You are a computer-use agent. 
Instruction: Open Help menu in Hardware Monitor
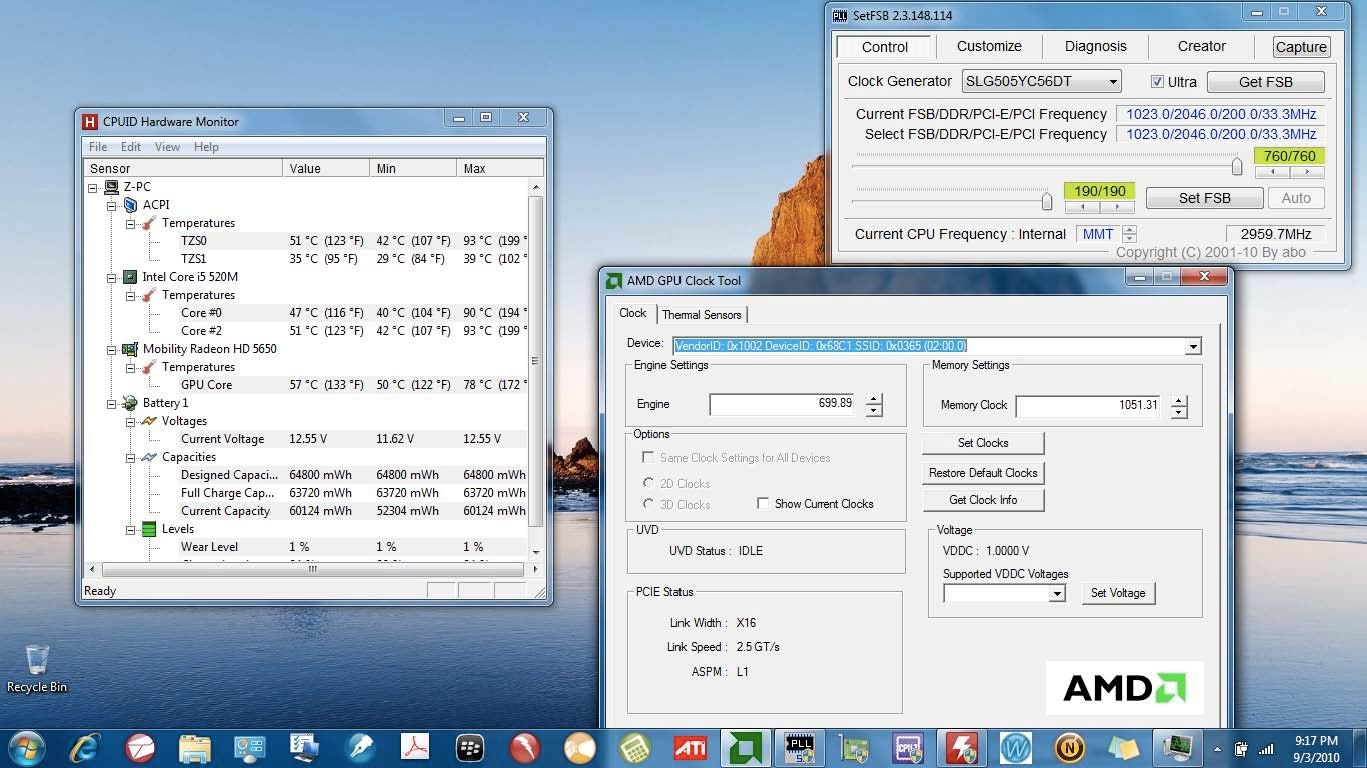click(206, 147)
